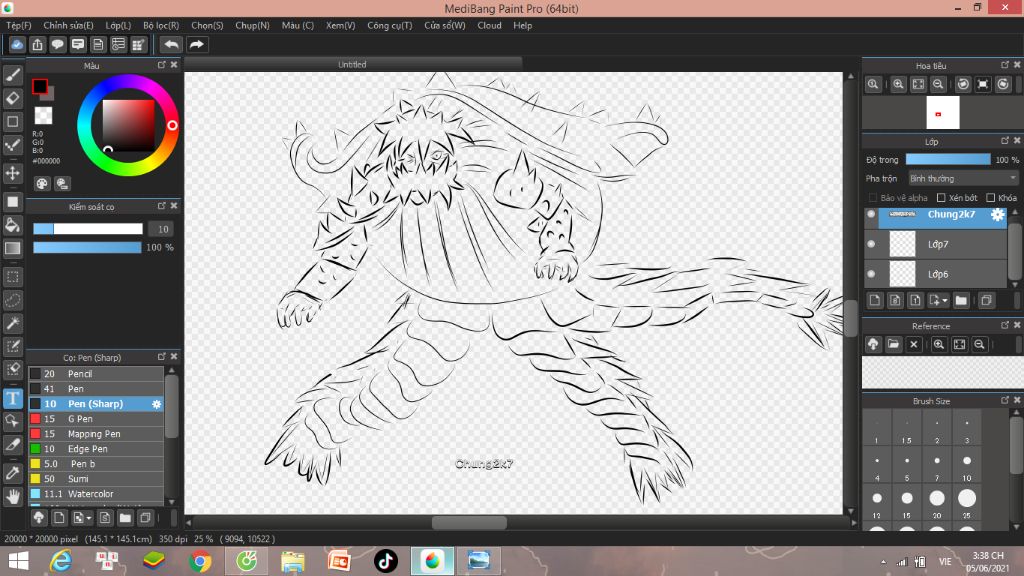Open settings gear of Chung2k7 layer

997,214
